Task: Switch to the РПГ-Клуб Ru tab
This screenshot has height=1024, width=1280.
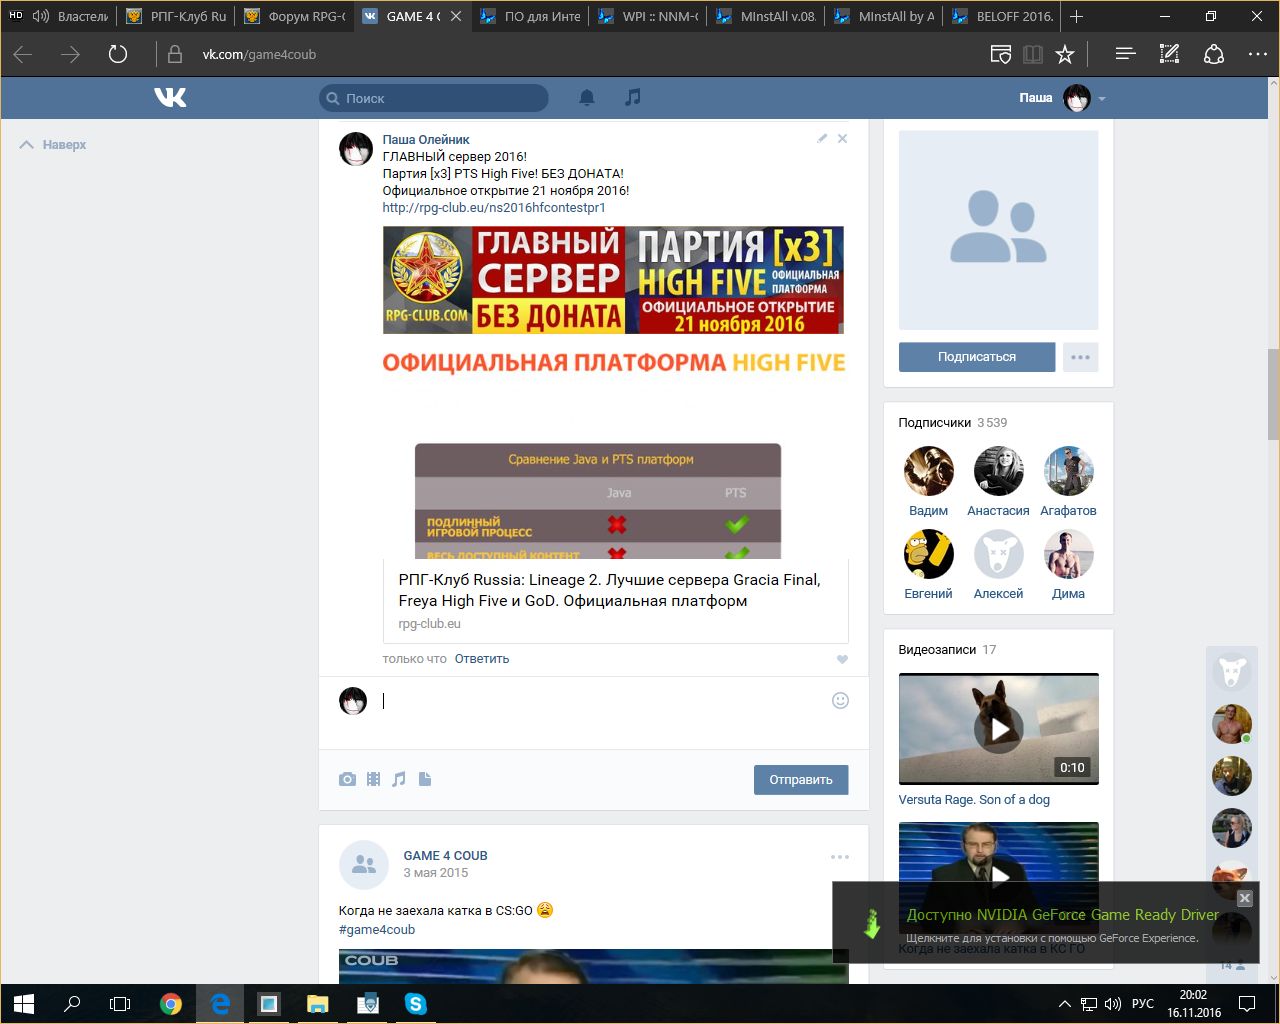Action: pyautogui.click(x=176, y=16)
